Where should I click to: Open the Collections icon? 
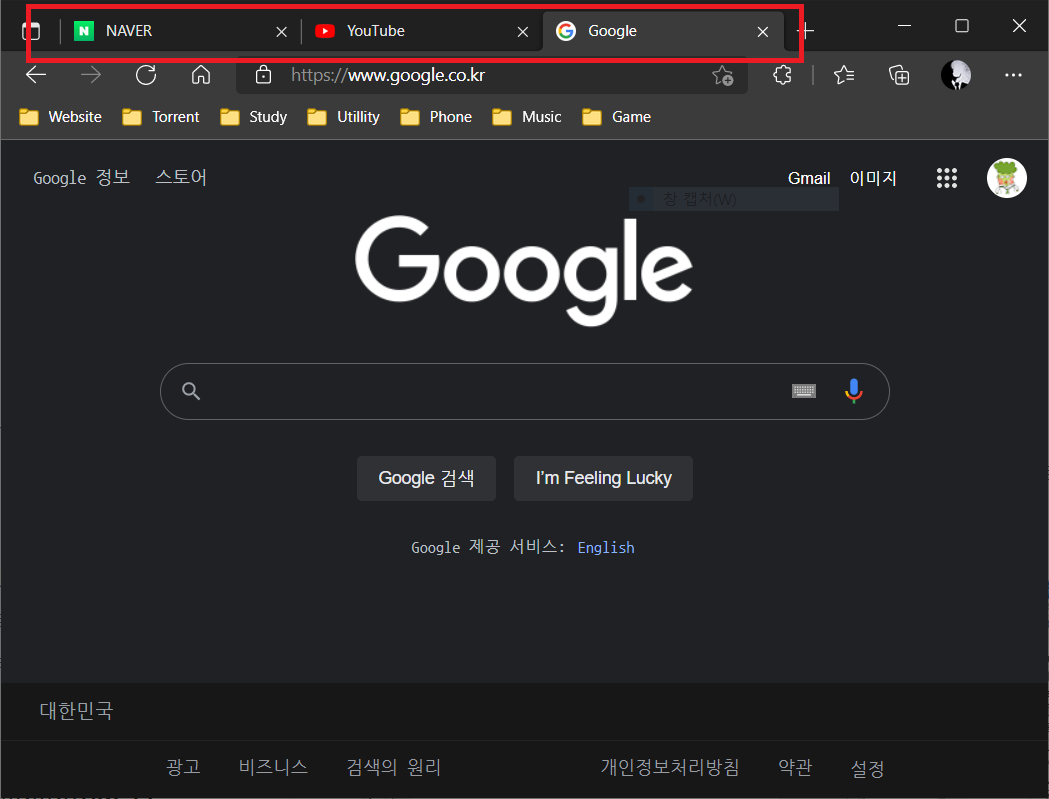coord(898,75)
